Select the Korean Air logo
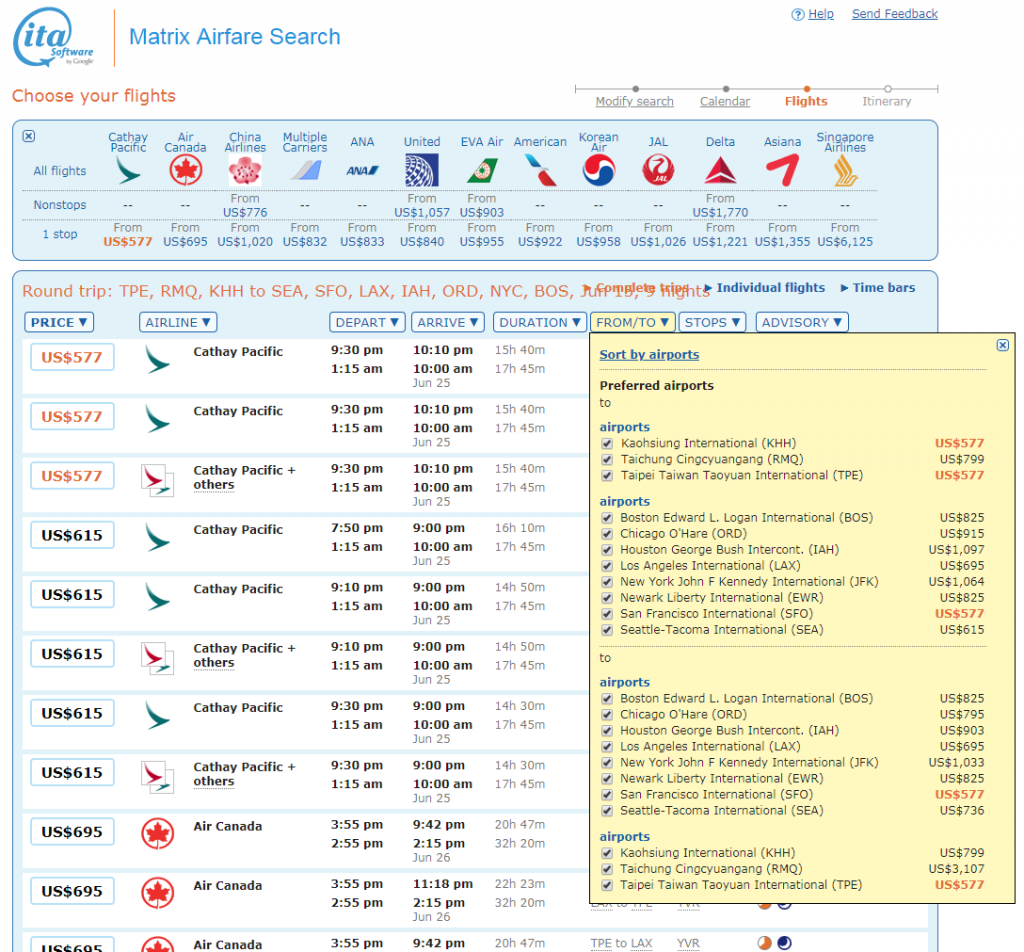This screenshot has height=952, width=1024. coord(599,170)
